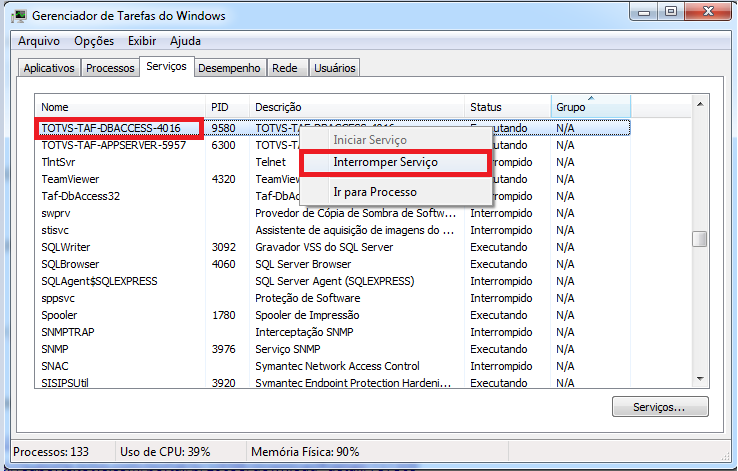Select the TeamViewer service name

point(70,179)
